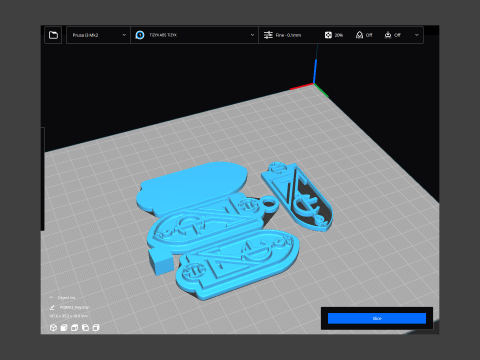Click the infill icon showing 20%

pyautogui.click(x=328, y=35)
